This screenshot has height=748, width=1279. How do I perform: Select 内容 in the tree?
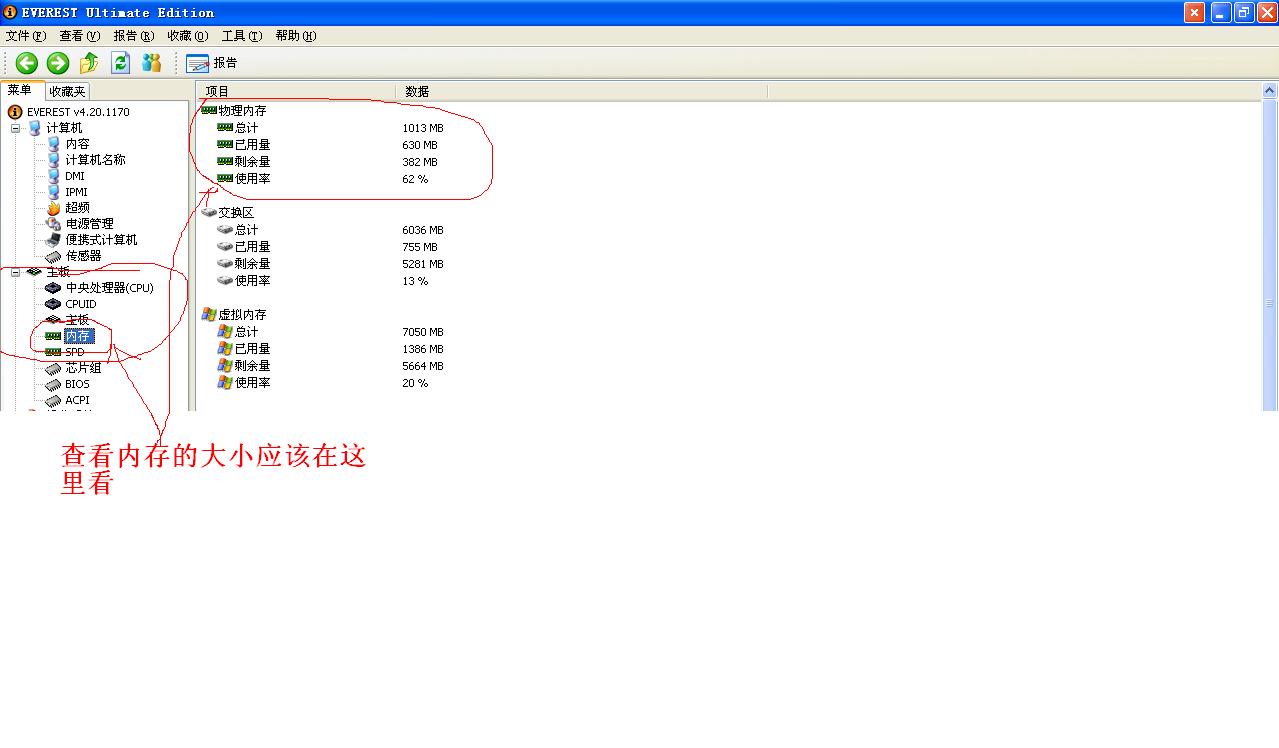point(78,144)
